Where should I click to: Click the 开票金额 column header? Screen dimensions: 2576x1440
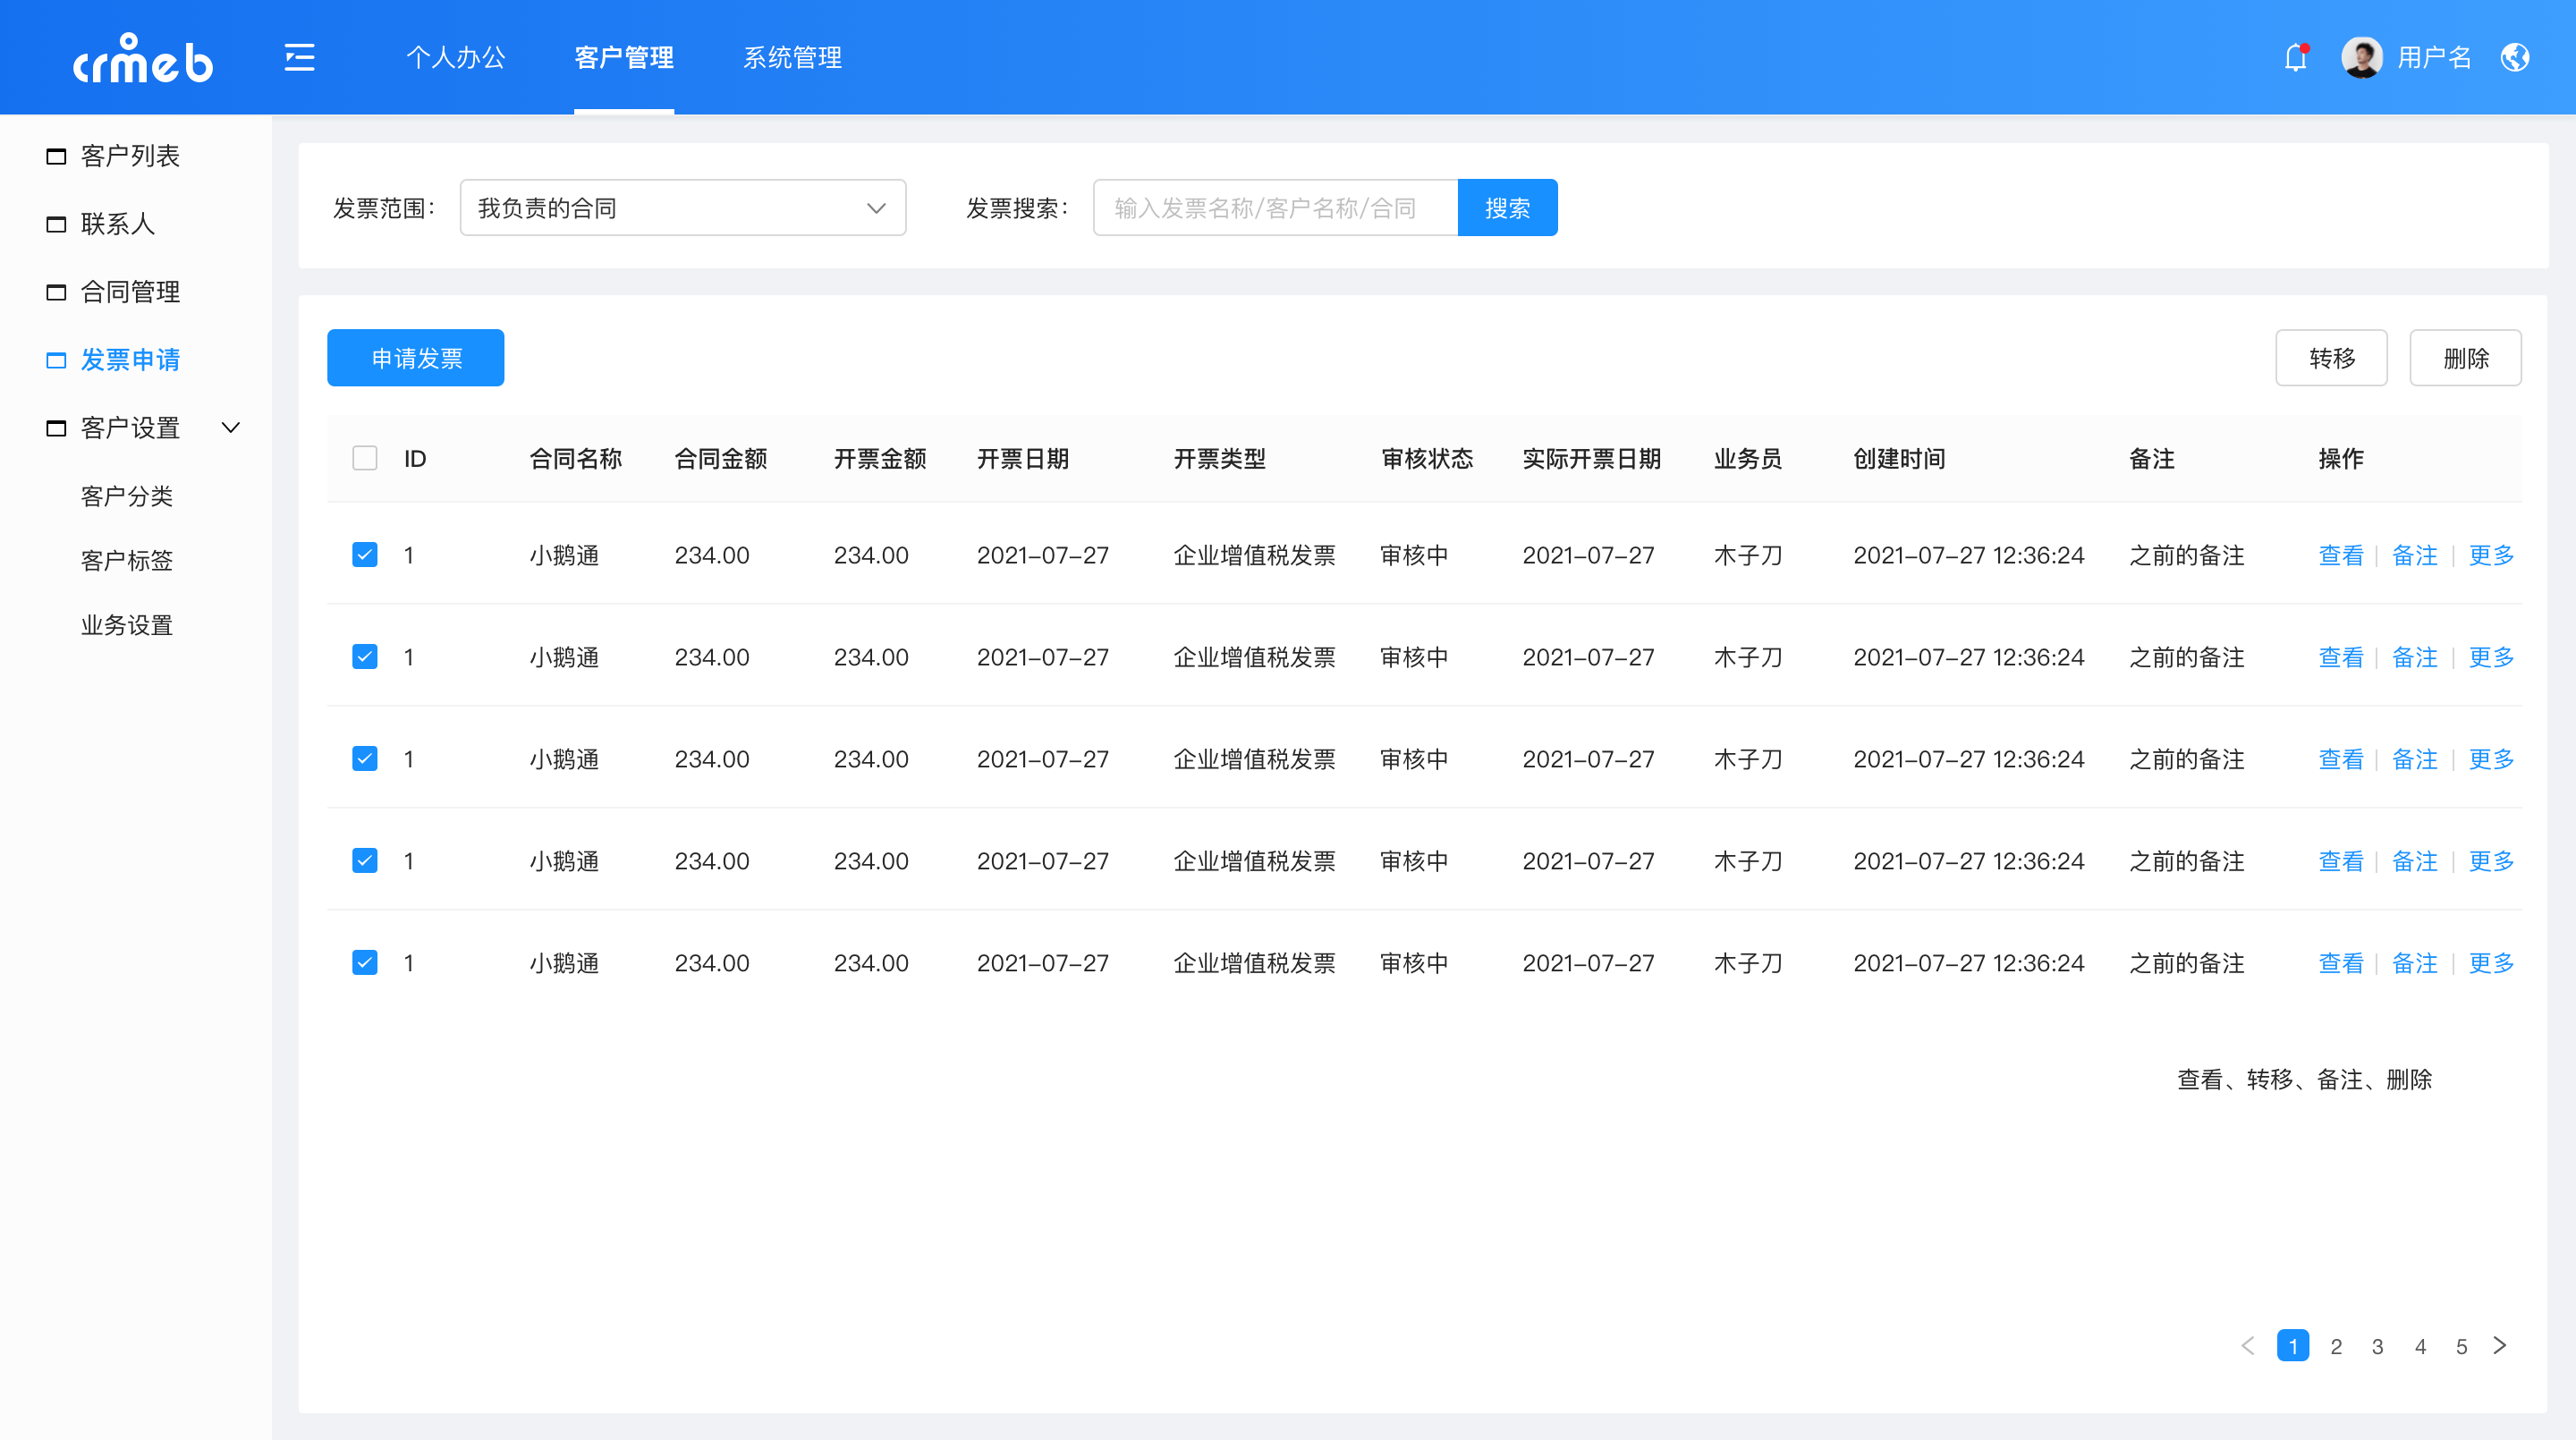tap(880, 459)
